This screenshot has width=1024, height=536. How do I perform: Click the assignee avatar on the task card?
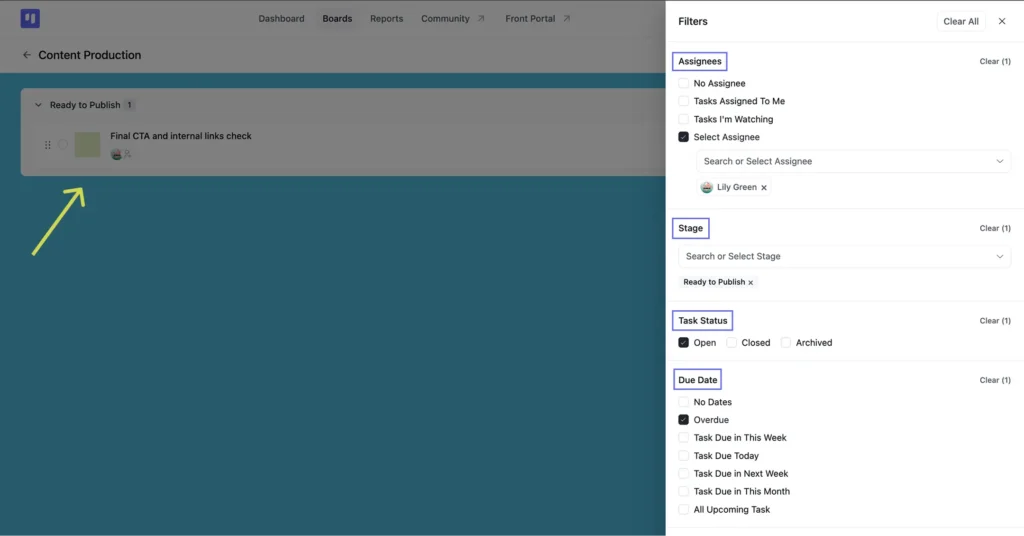point(116,155)
